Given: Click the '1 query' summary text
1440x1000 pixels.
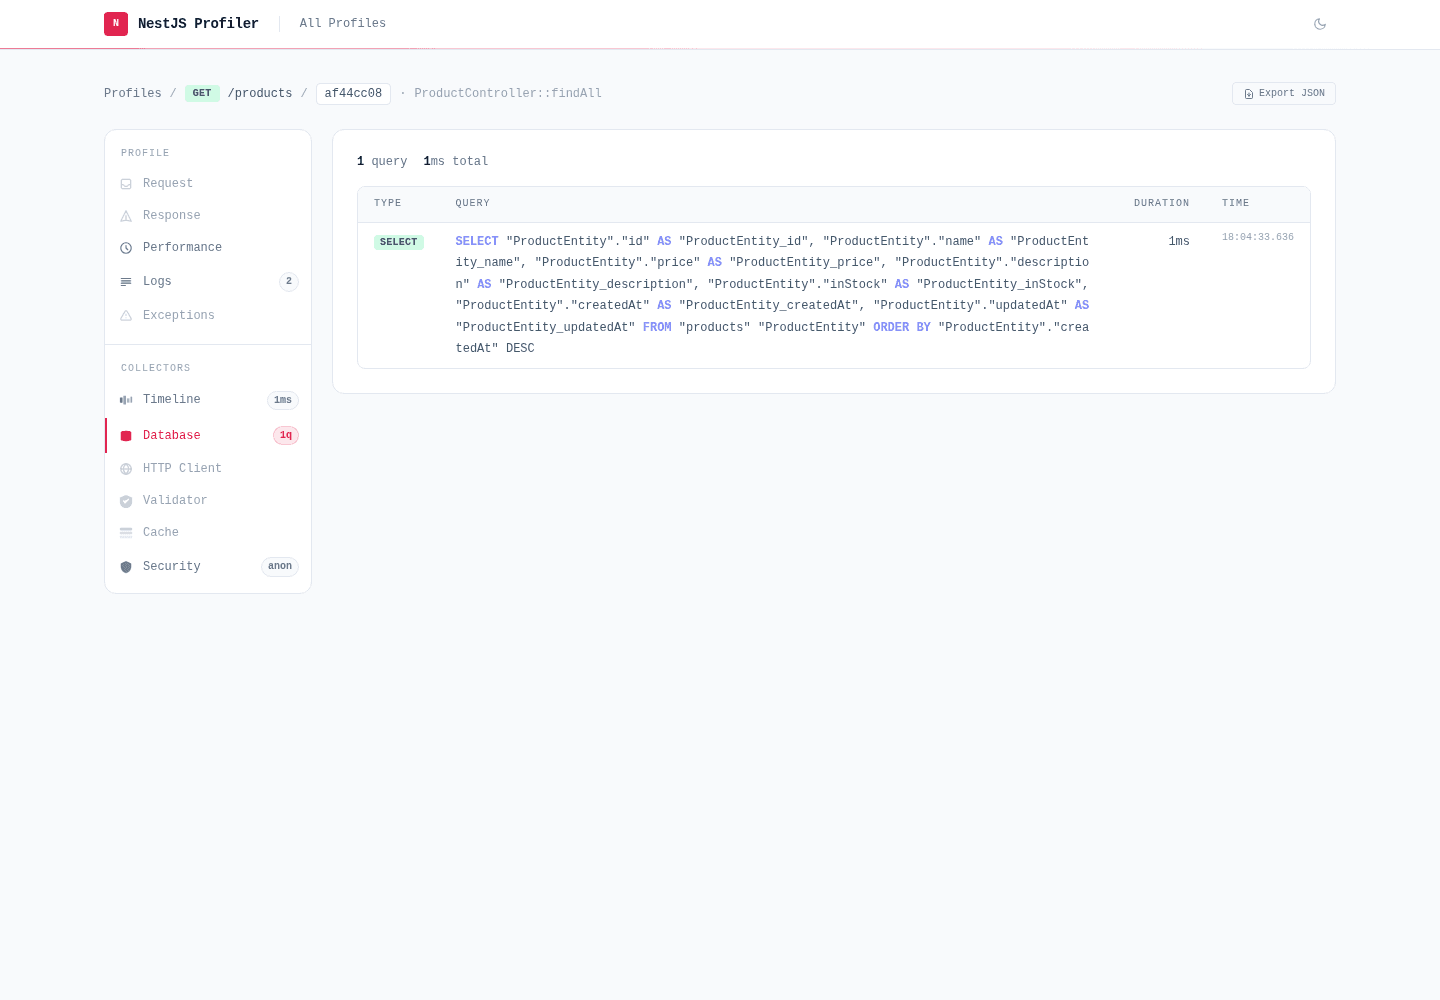Looking at the screenshot, I should pos(382,161).
